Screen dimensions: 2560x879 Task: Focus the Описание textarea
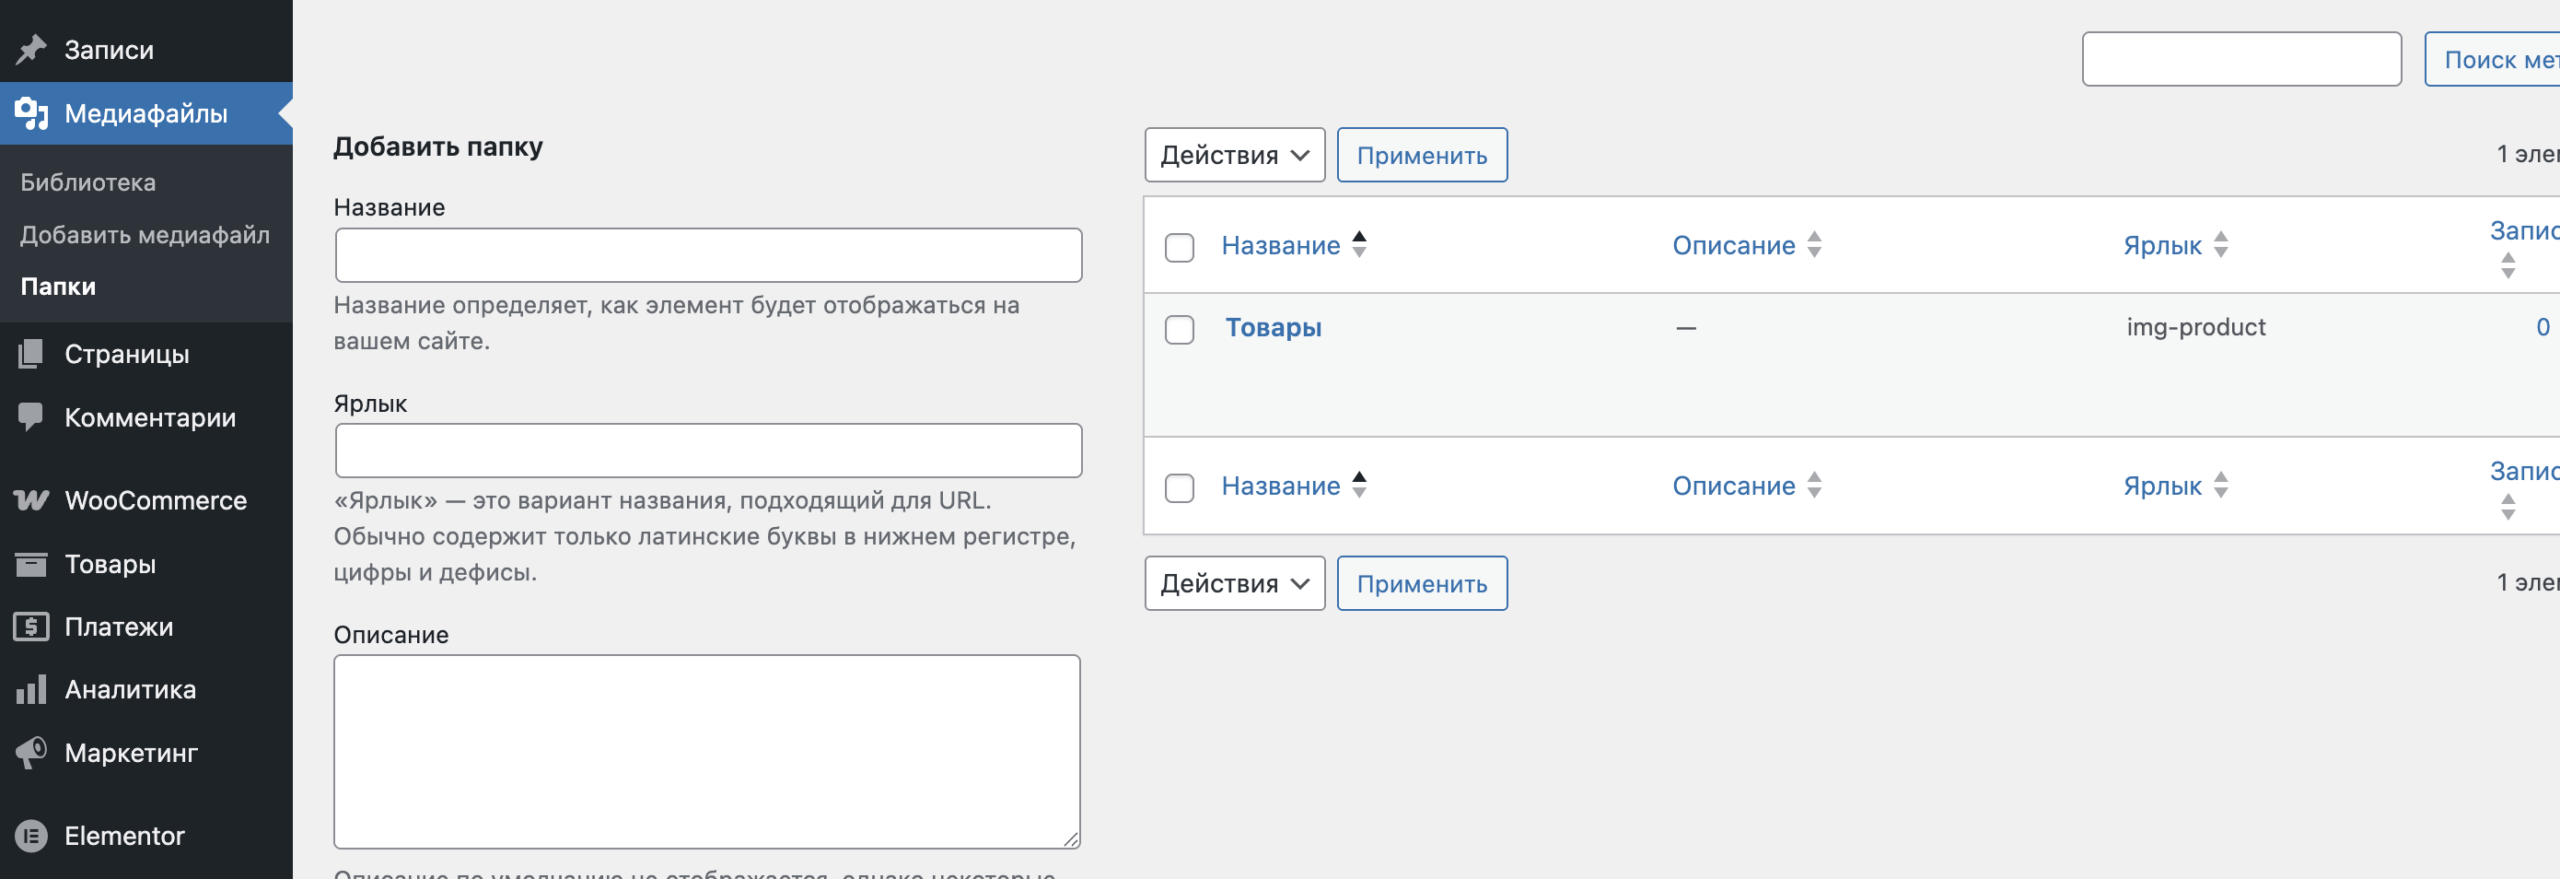click(707, 752)
